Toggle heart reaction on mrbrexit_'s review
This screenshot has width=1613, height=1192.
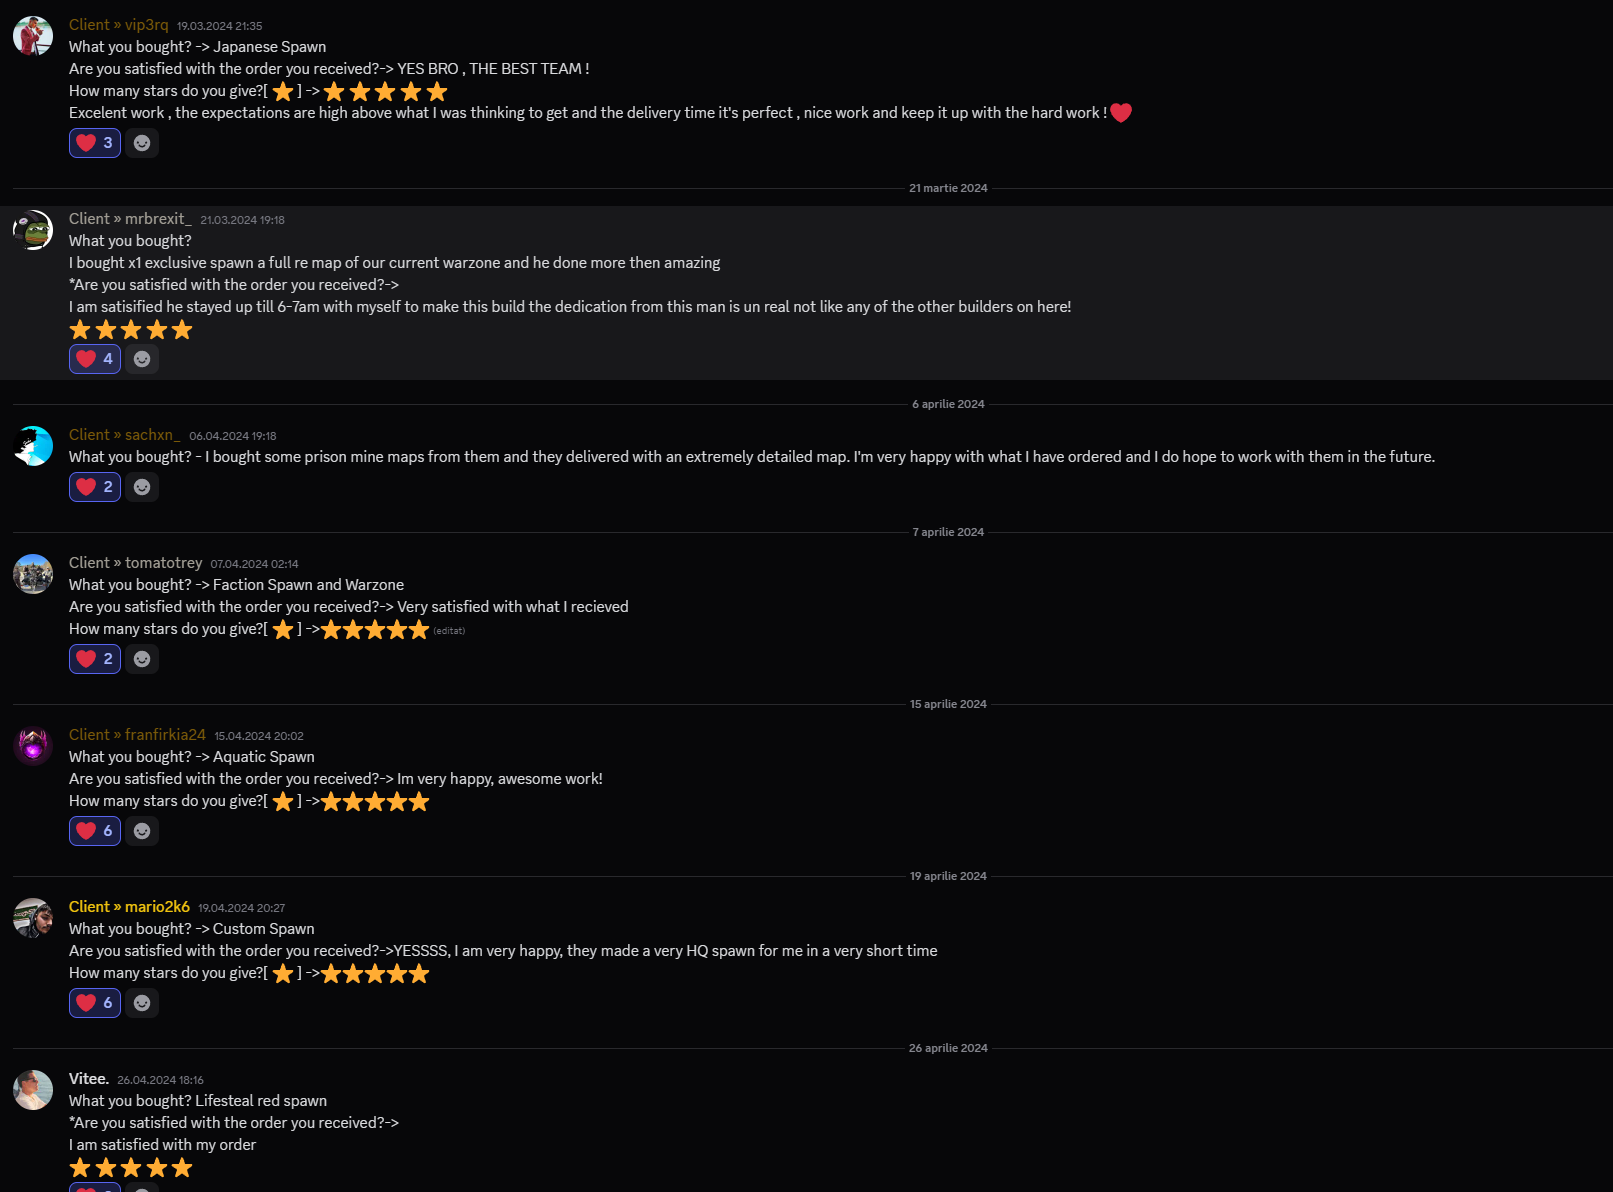[95, 359]
